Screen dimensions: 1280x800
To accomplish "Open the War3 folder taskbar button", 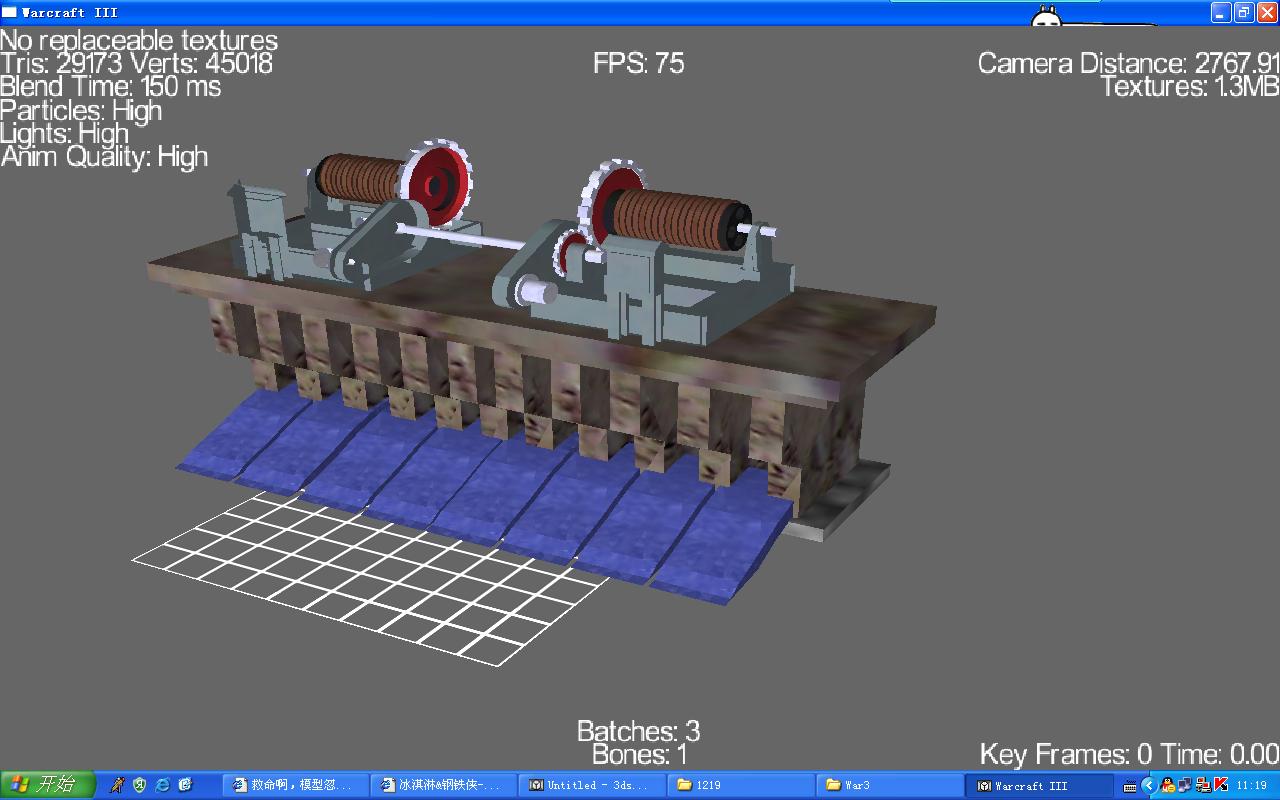I will [x=888, y=785].
